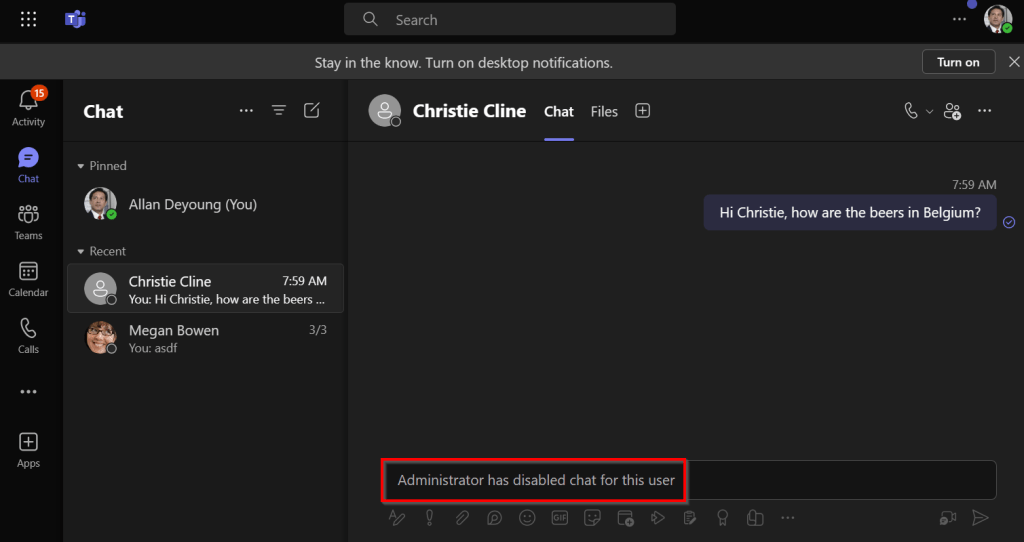Add a tab with the plus button
Viewport: 1024px width, 542px height.
643,111
